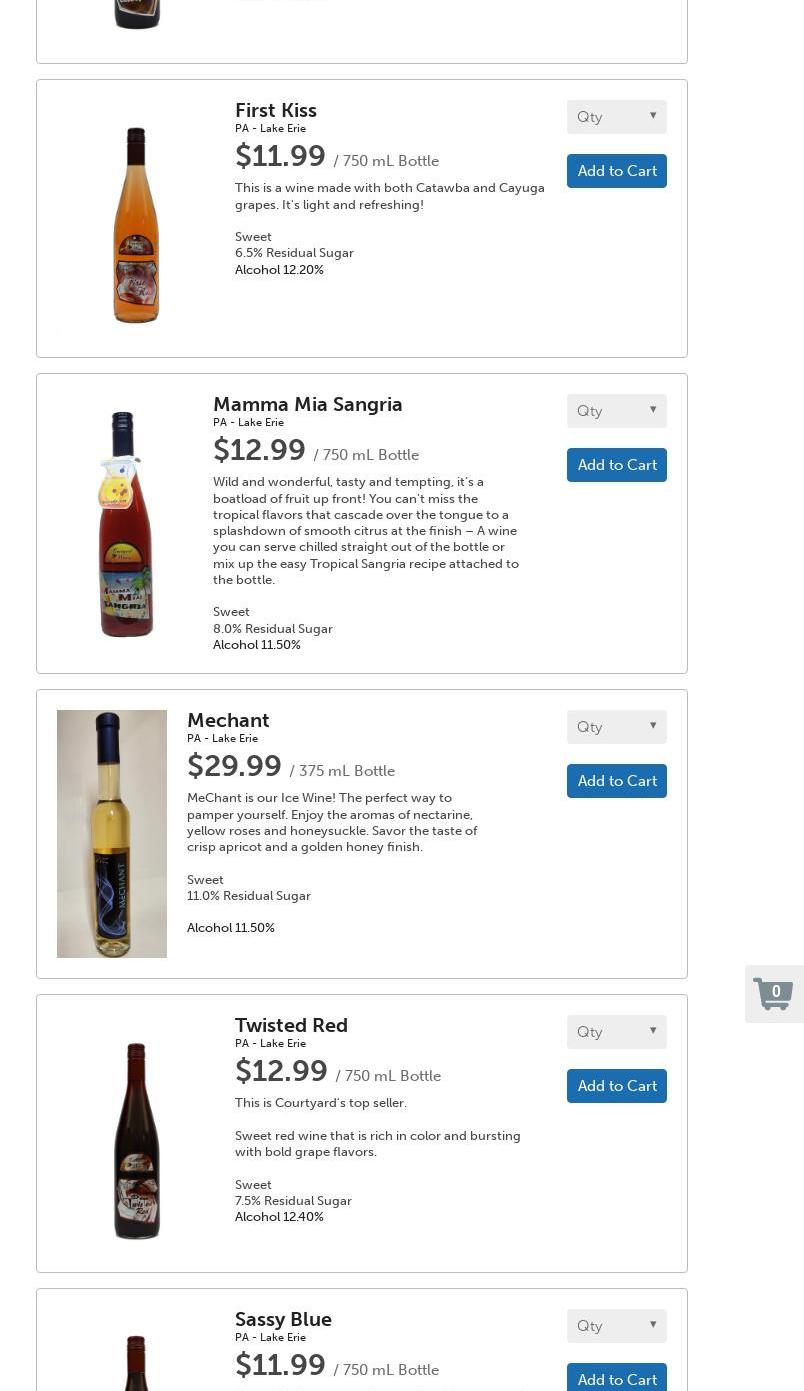
Task: Open Qty dropdown for Mamma Mia Sangria
Action: (x=616, y=411)
